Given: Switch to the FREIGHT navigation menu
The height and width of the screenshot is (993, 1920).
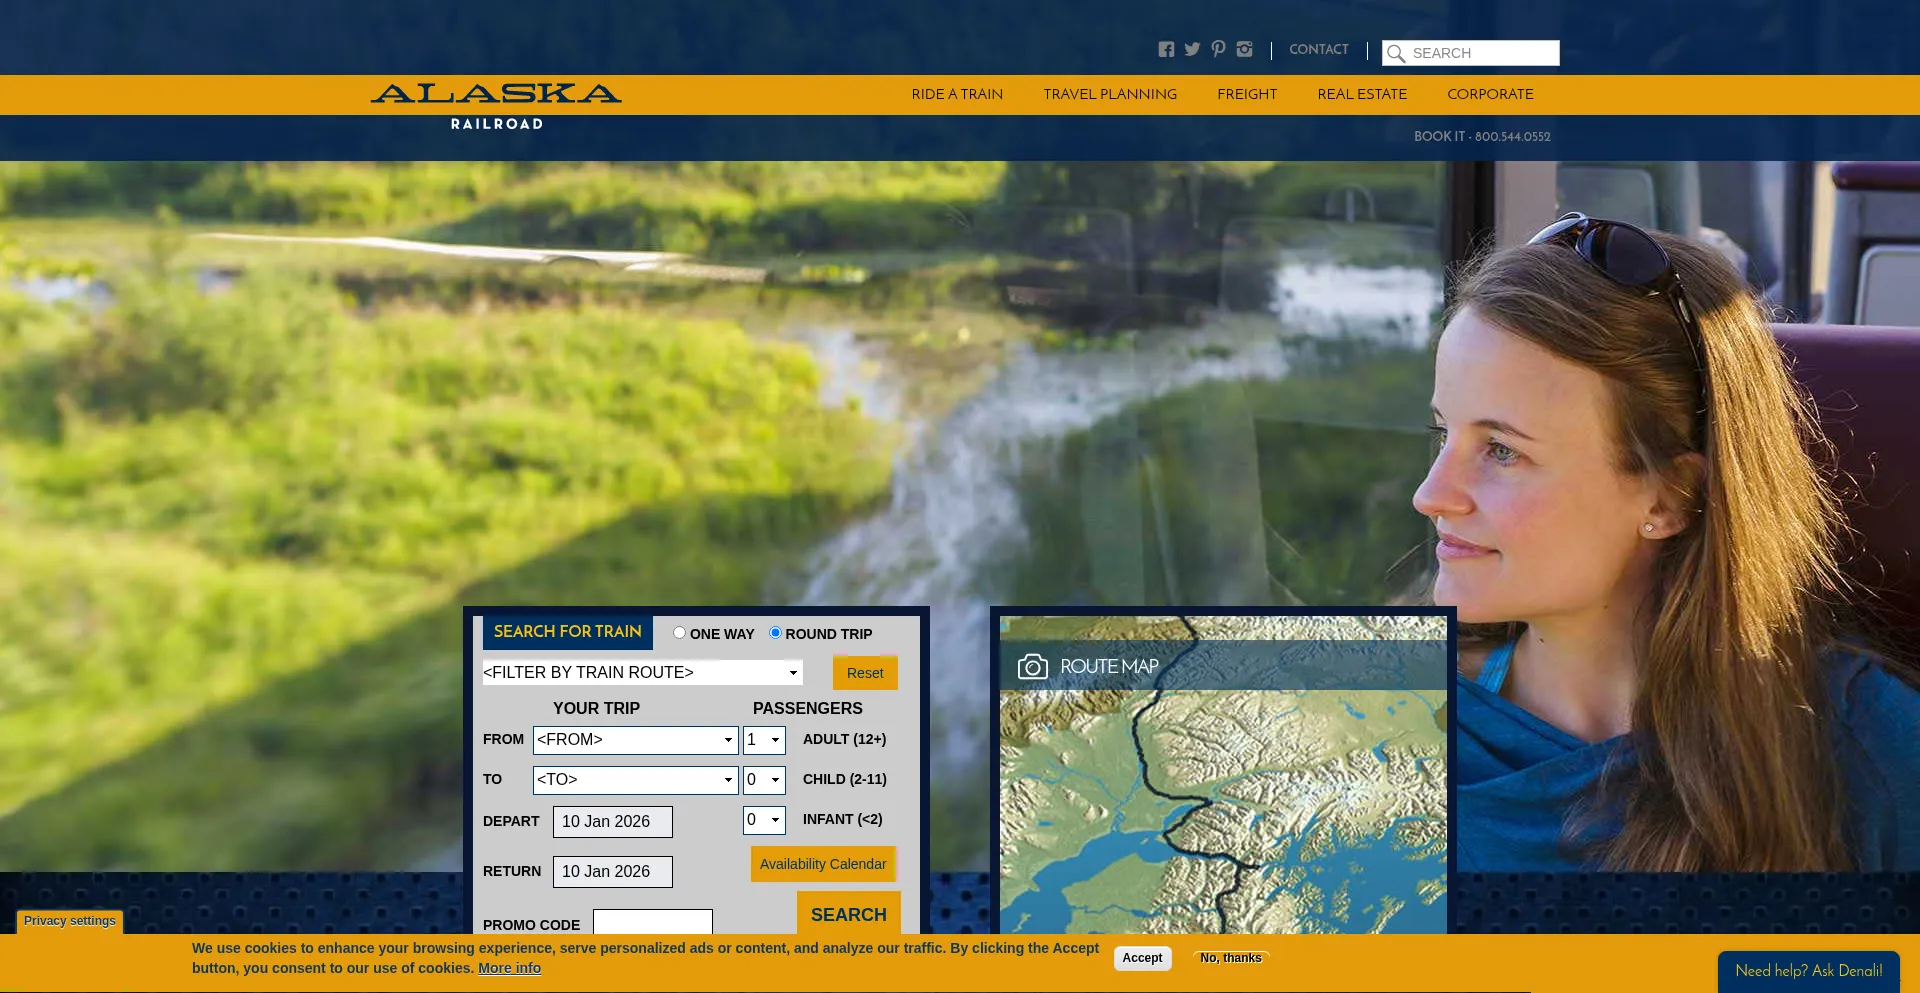Looking at the screenshot, I should tap(1247, 94).
